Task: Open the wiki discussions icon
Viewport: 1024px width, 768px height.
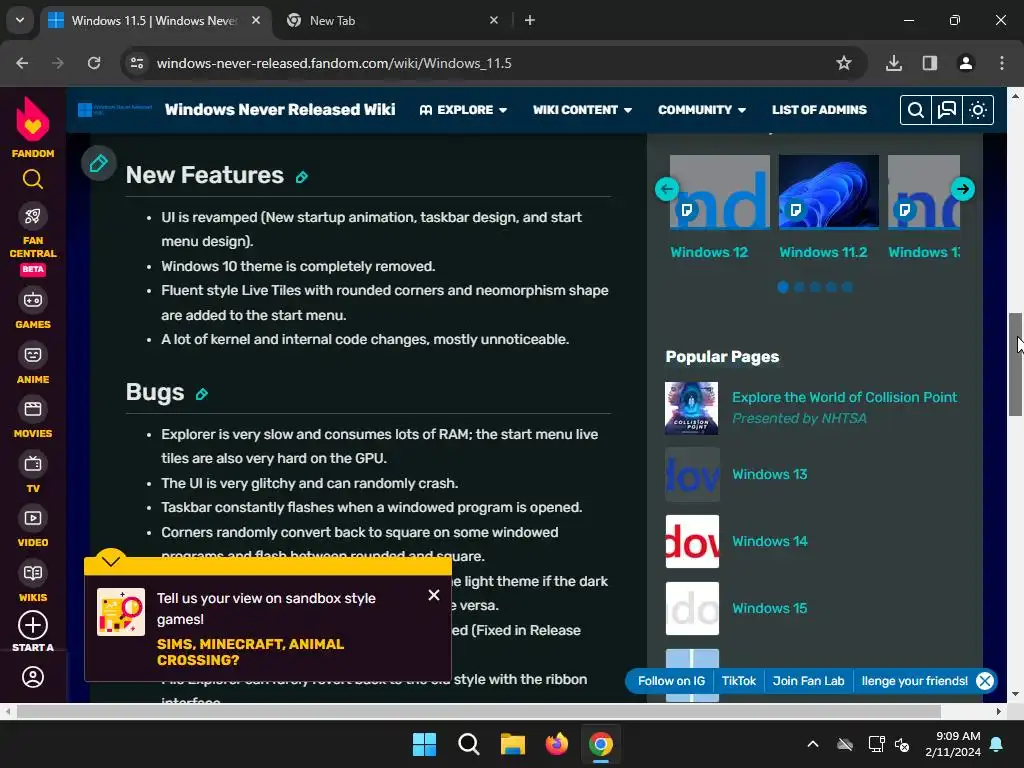Action: point(947,110)
